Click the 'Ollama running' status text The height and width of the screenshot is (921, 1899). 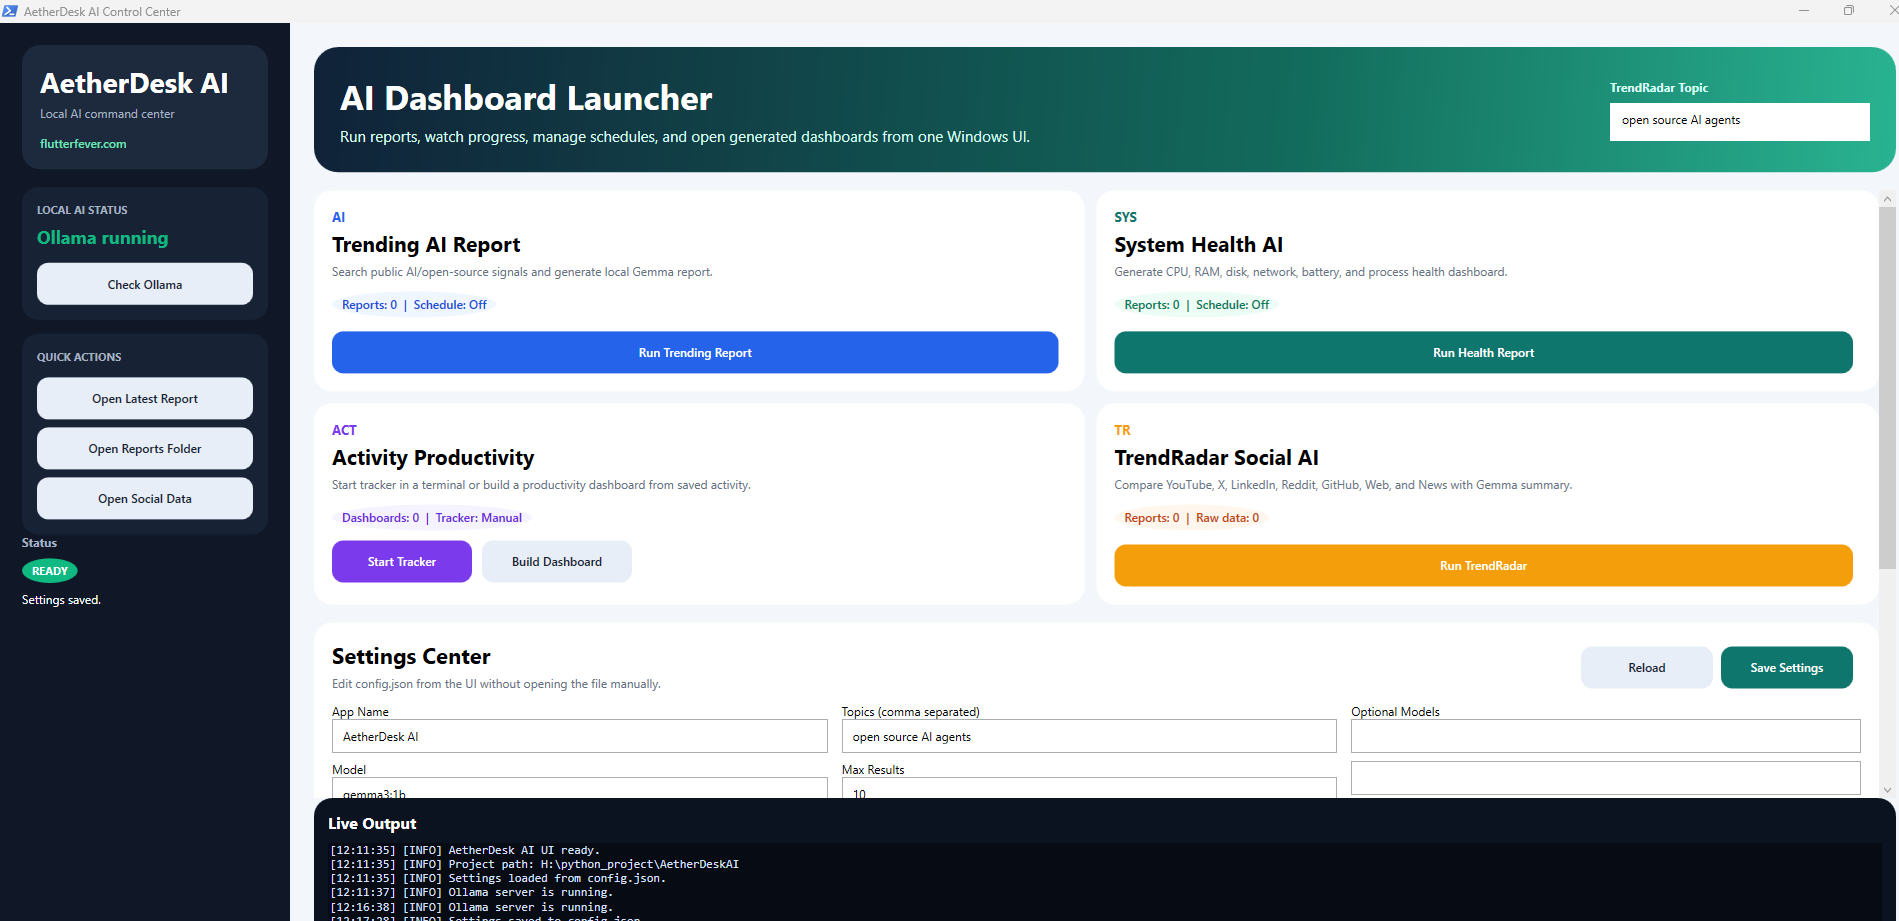coord(103,238)
